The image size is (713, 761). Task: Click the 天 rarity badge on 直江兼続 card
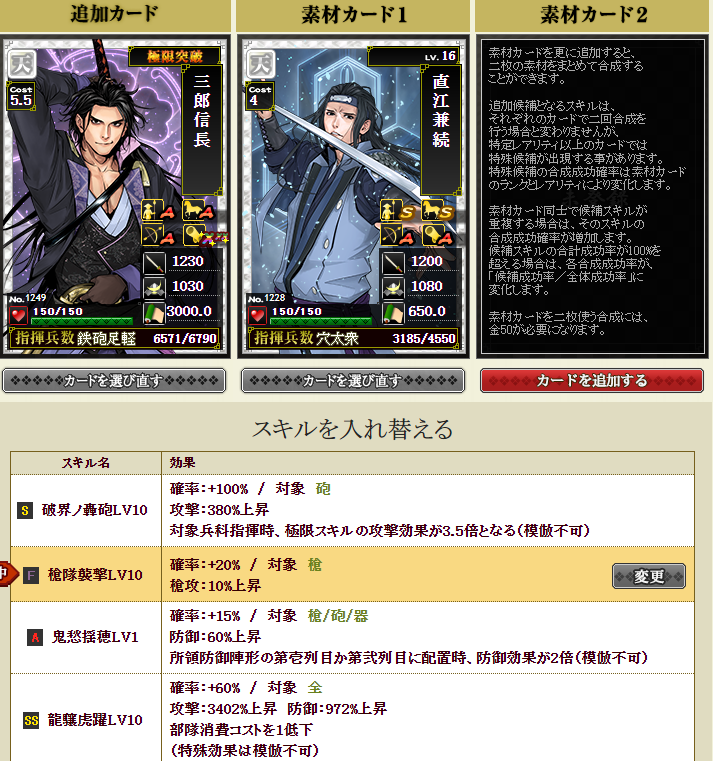click(261, 64)
